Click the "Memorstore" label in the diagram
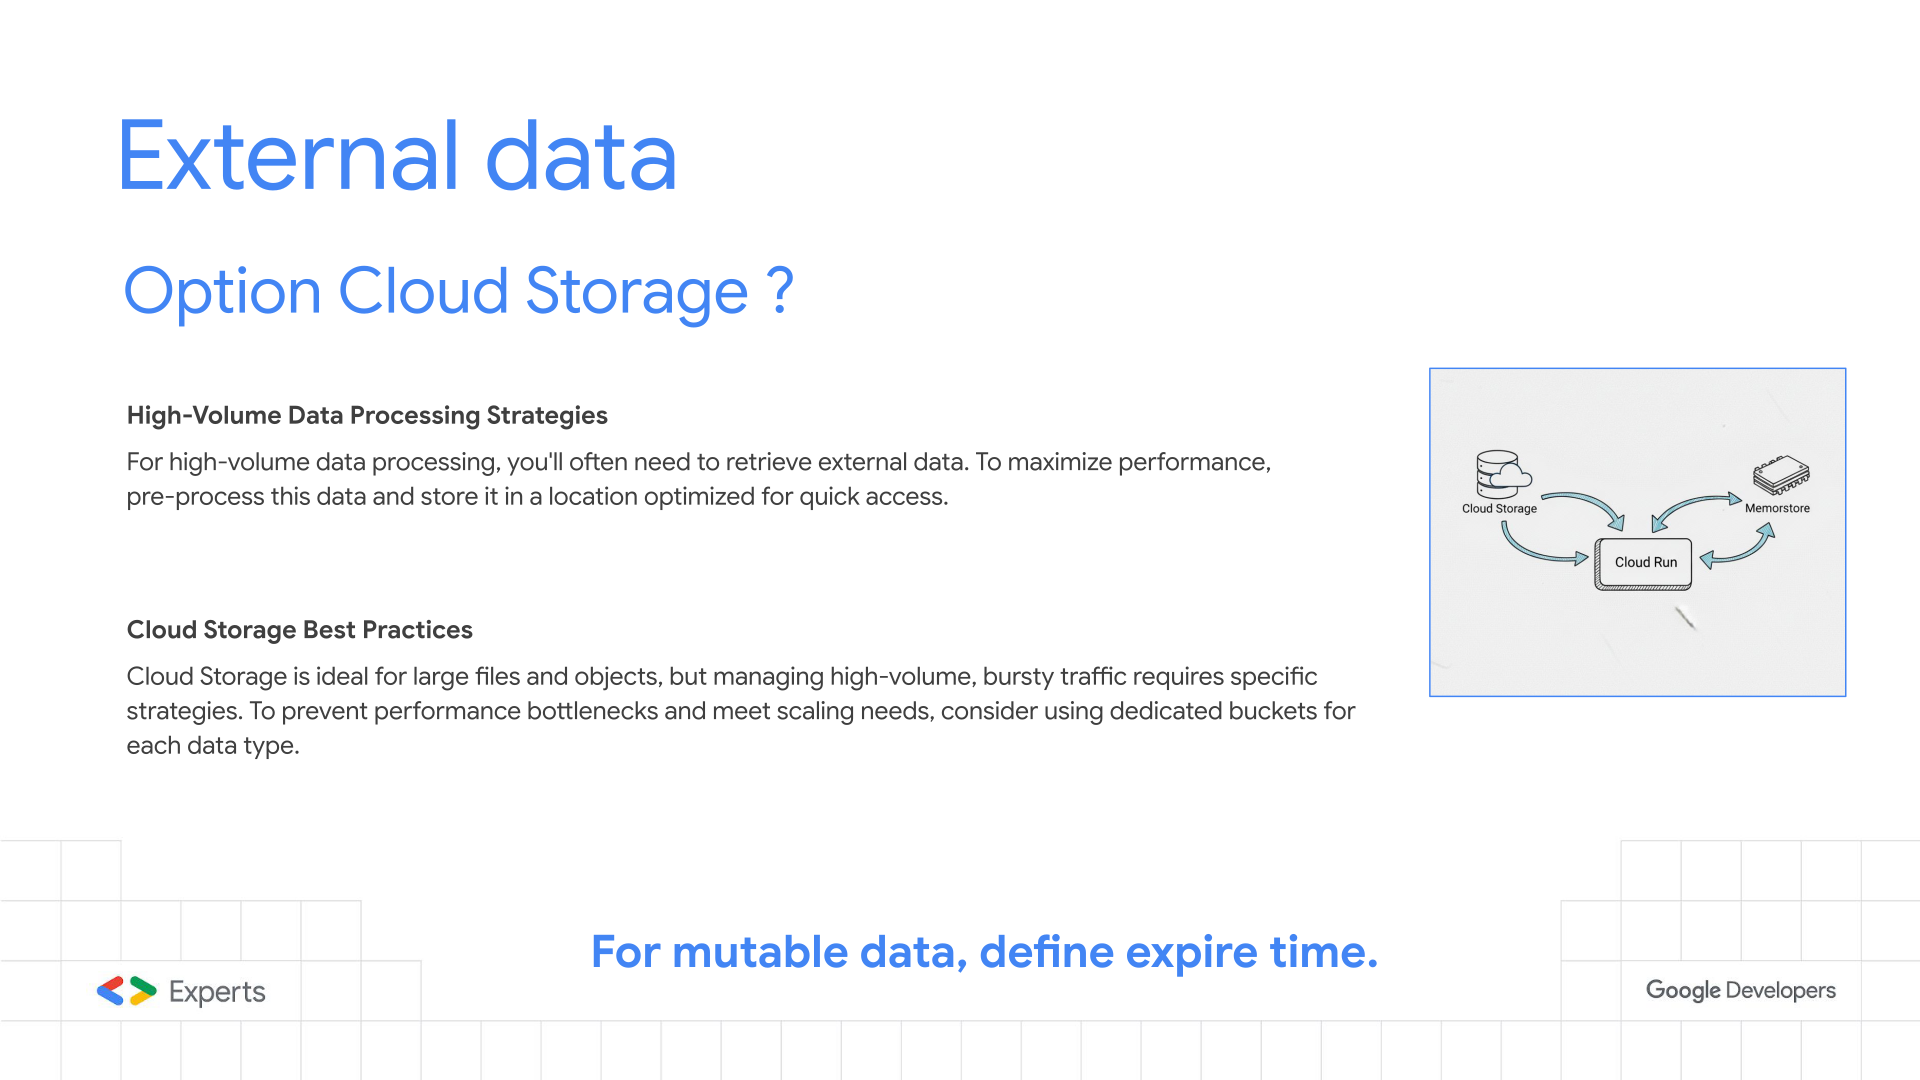The image size is (1920, 1080). (1777, 508)
